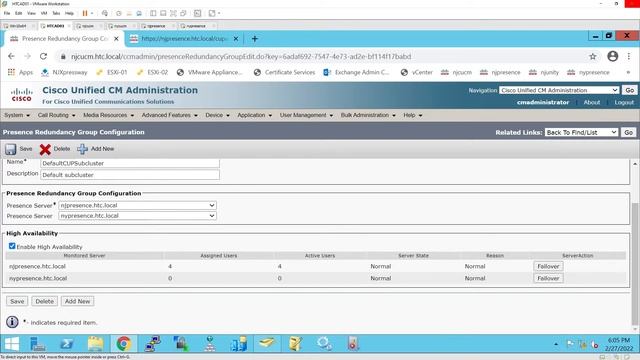This screenshot has width=640, height=360.
Task: Launch PowerShell from the taskbar
Action: (x=67, y=344)
